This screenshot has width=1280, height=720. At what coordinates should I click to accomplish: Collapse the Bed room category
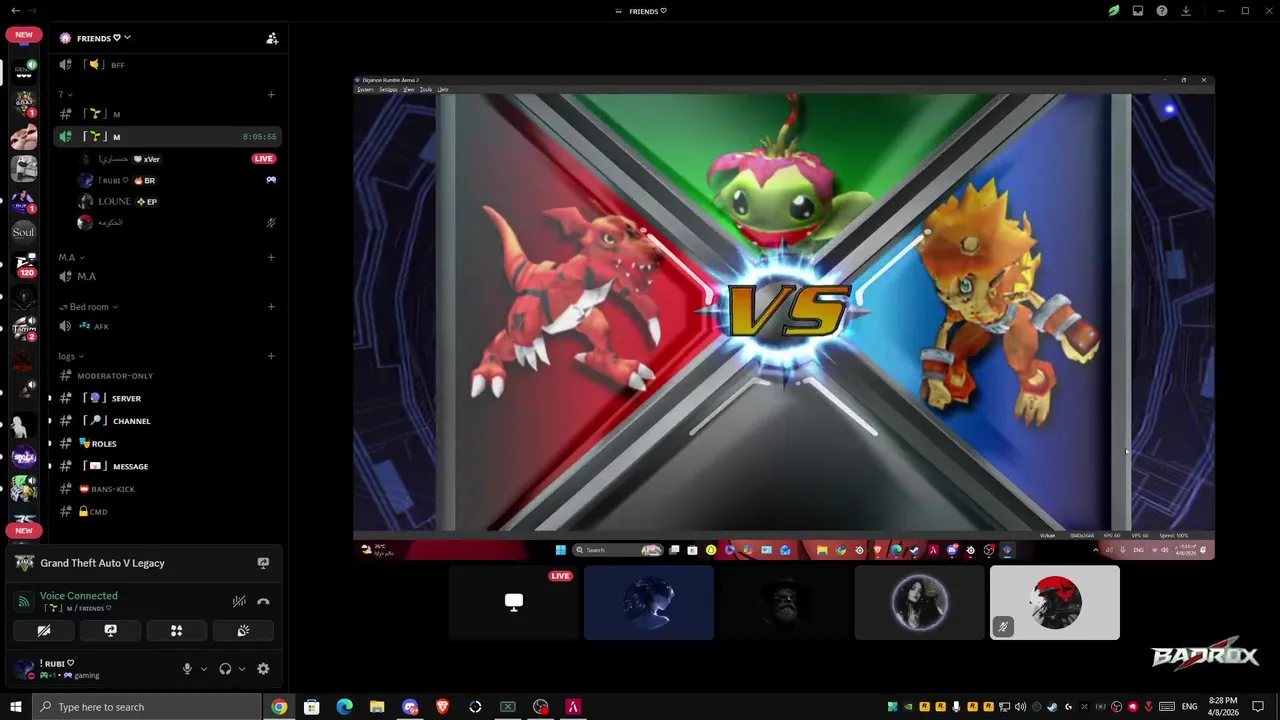(88, 307)
